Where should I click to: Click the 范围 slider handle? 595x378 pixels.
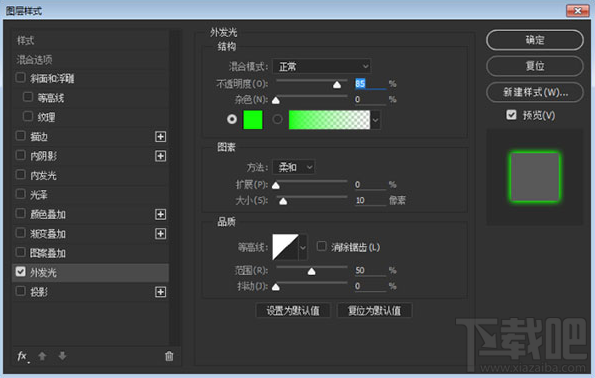coord(312,271)
